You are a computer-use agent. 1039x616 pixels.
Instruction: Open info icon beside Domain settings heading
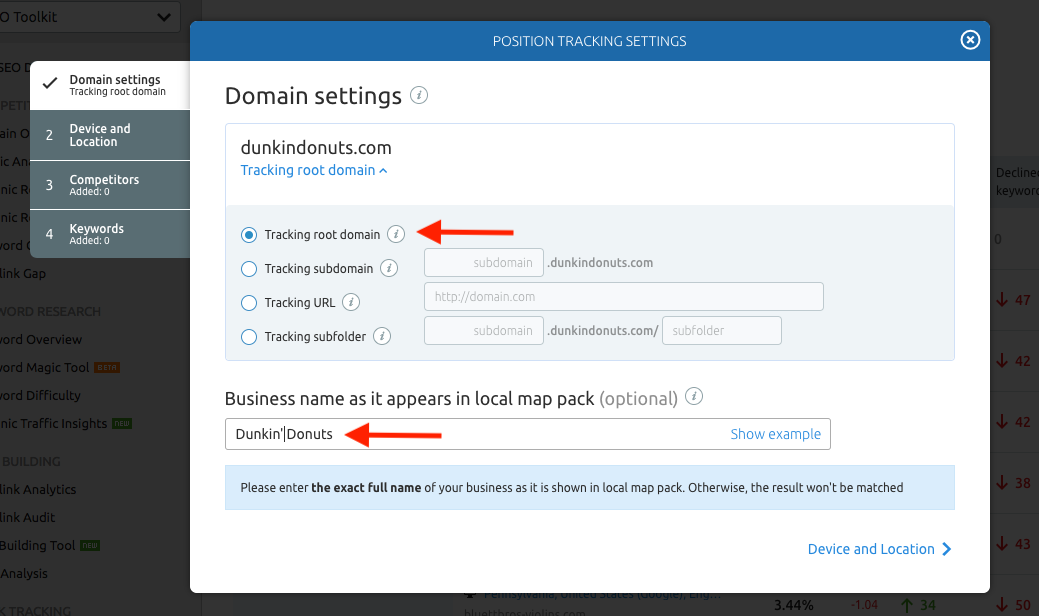[419, 95]
